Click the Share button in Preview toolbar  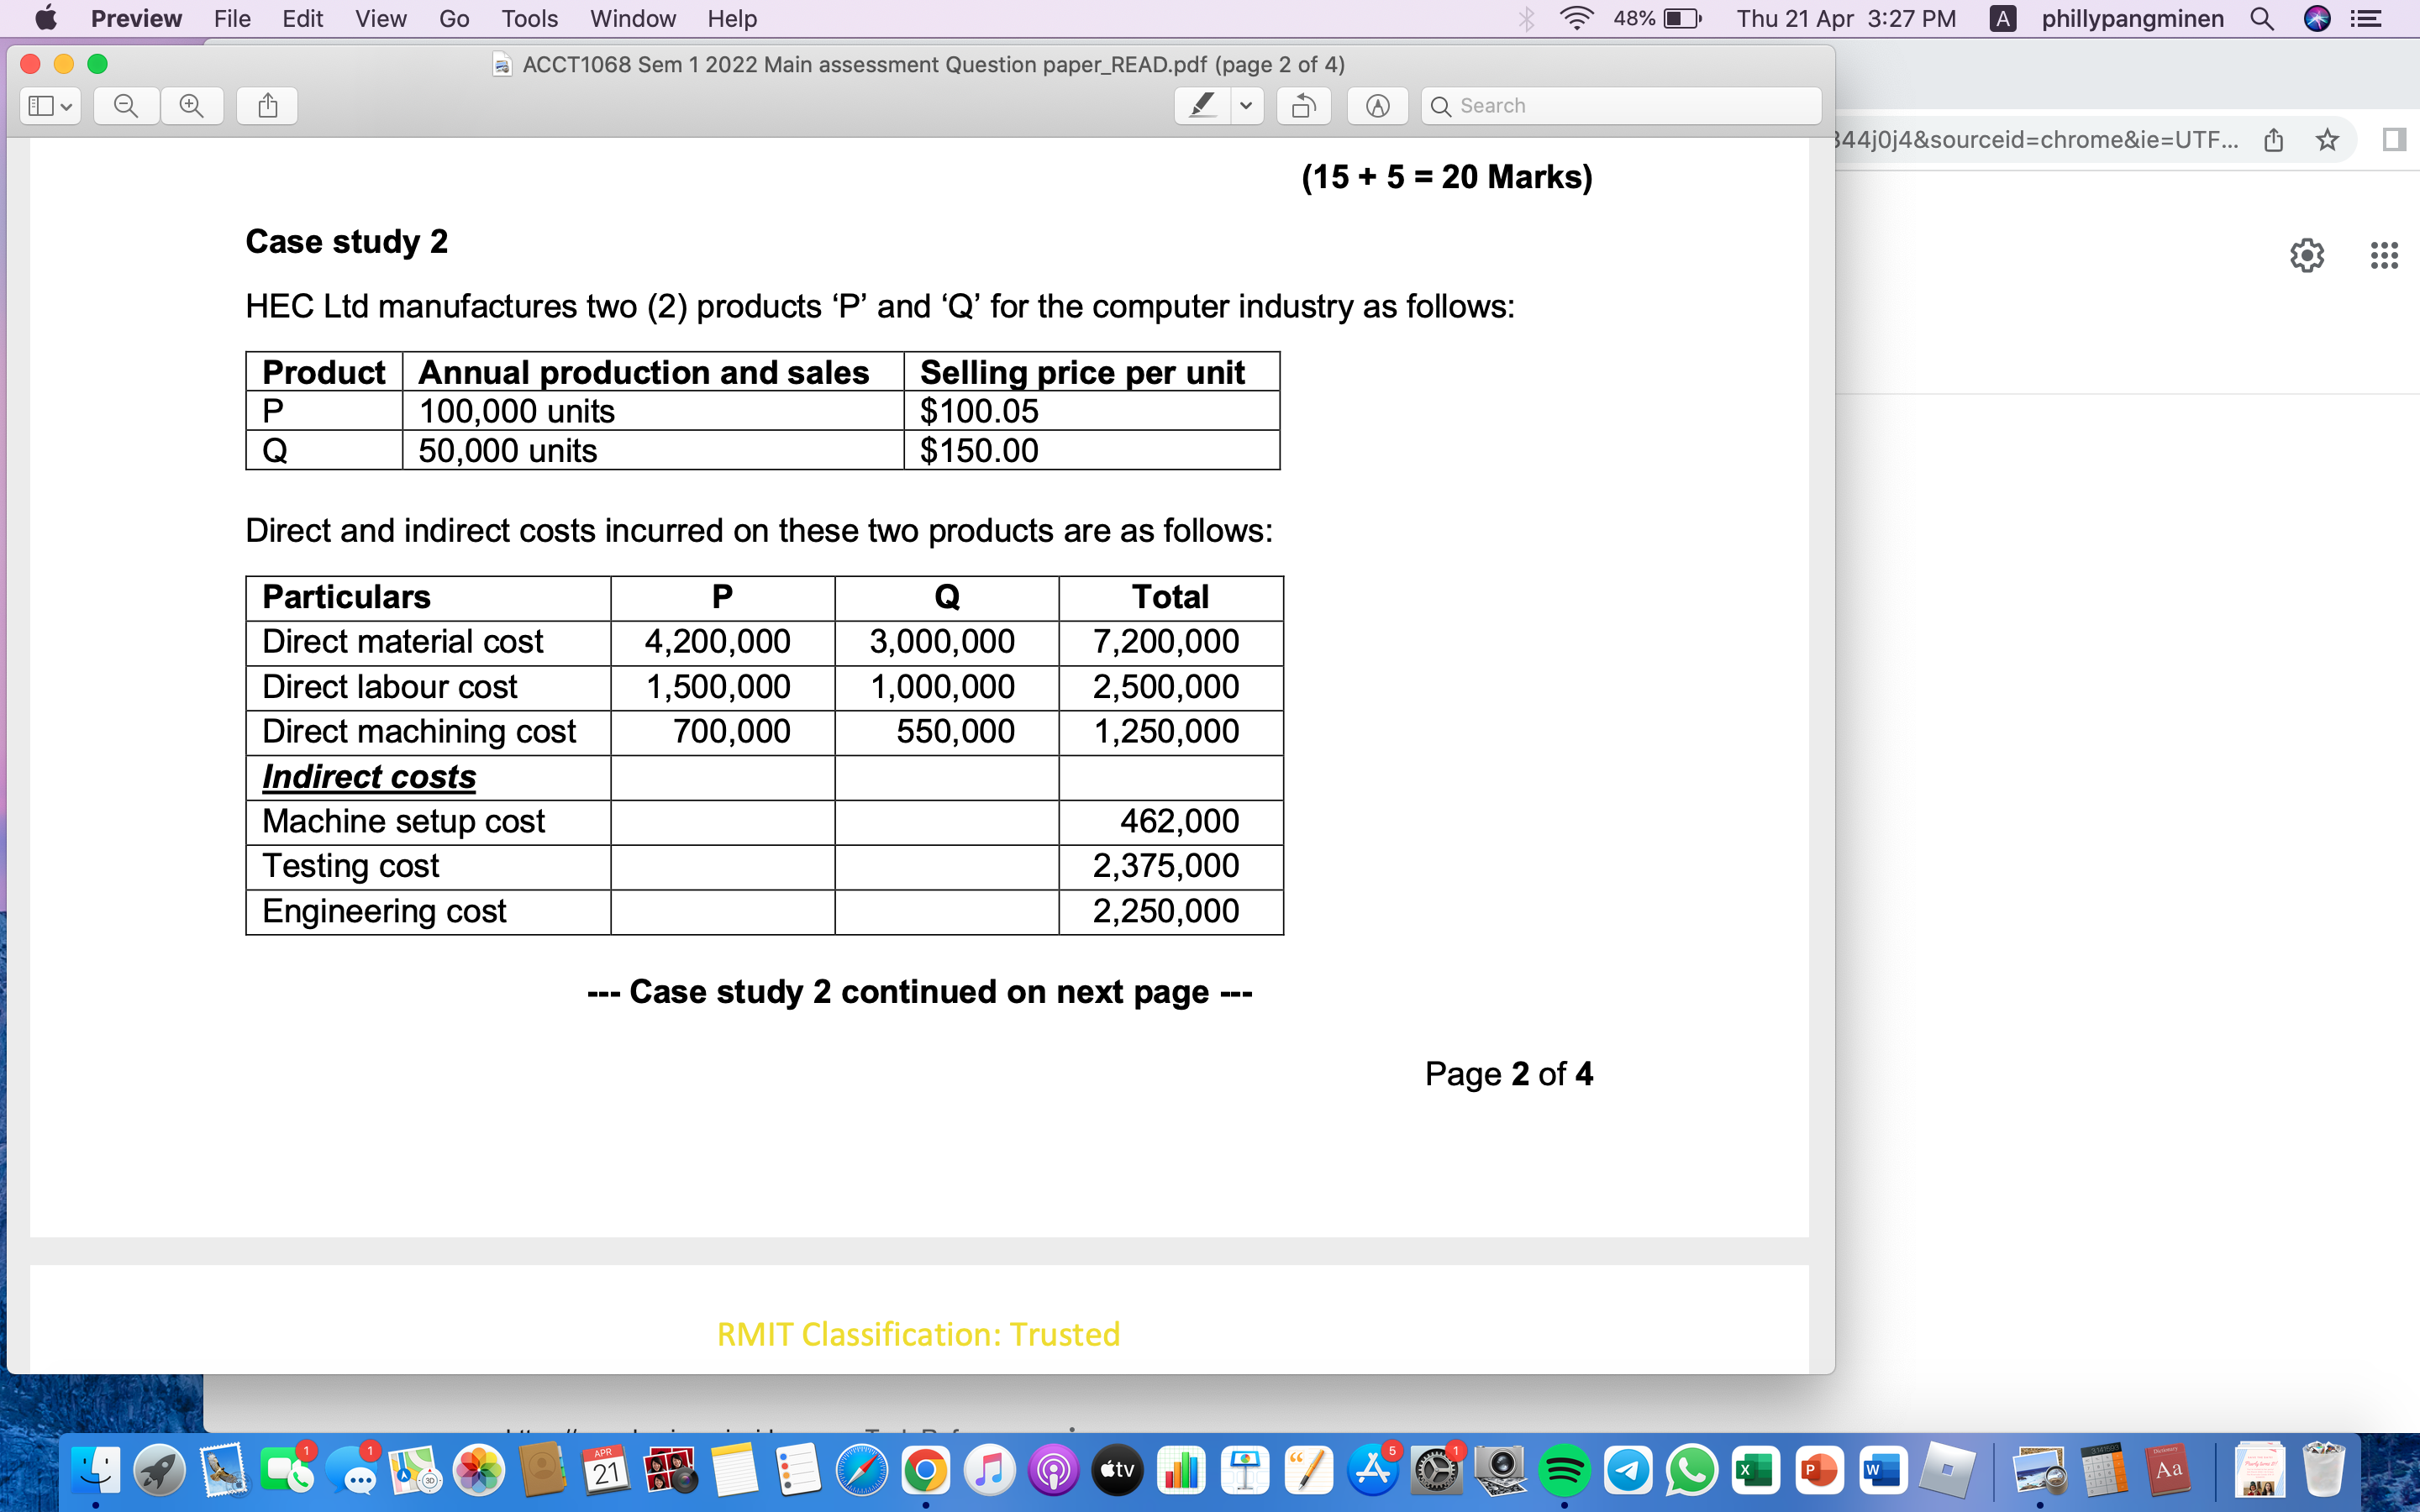tap(267, 106)
